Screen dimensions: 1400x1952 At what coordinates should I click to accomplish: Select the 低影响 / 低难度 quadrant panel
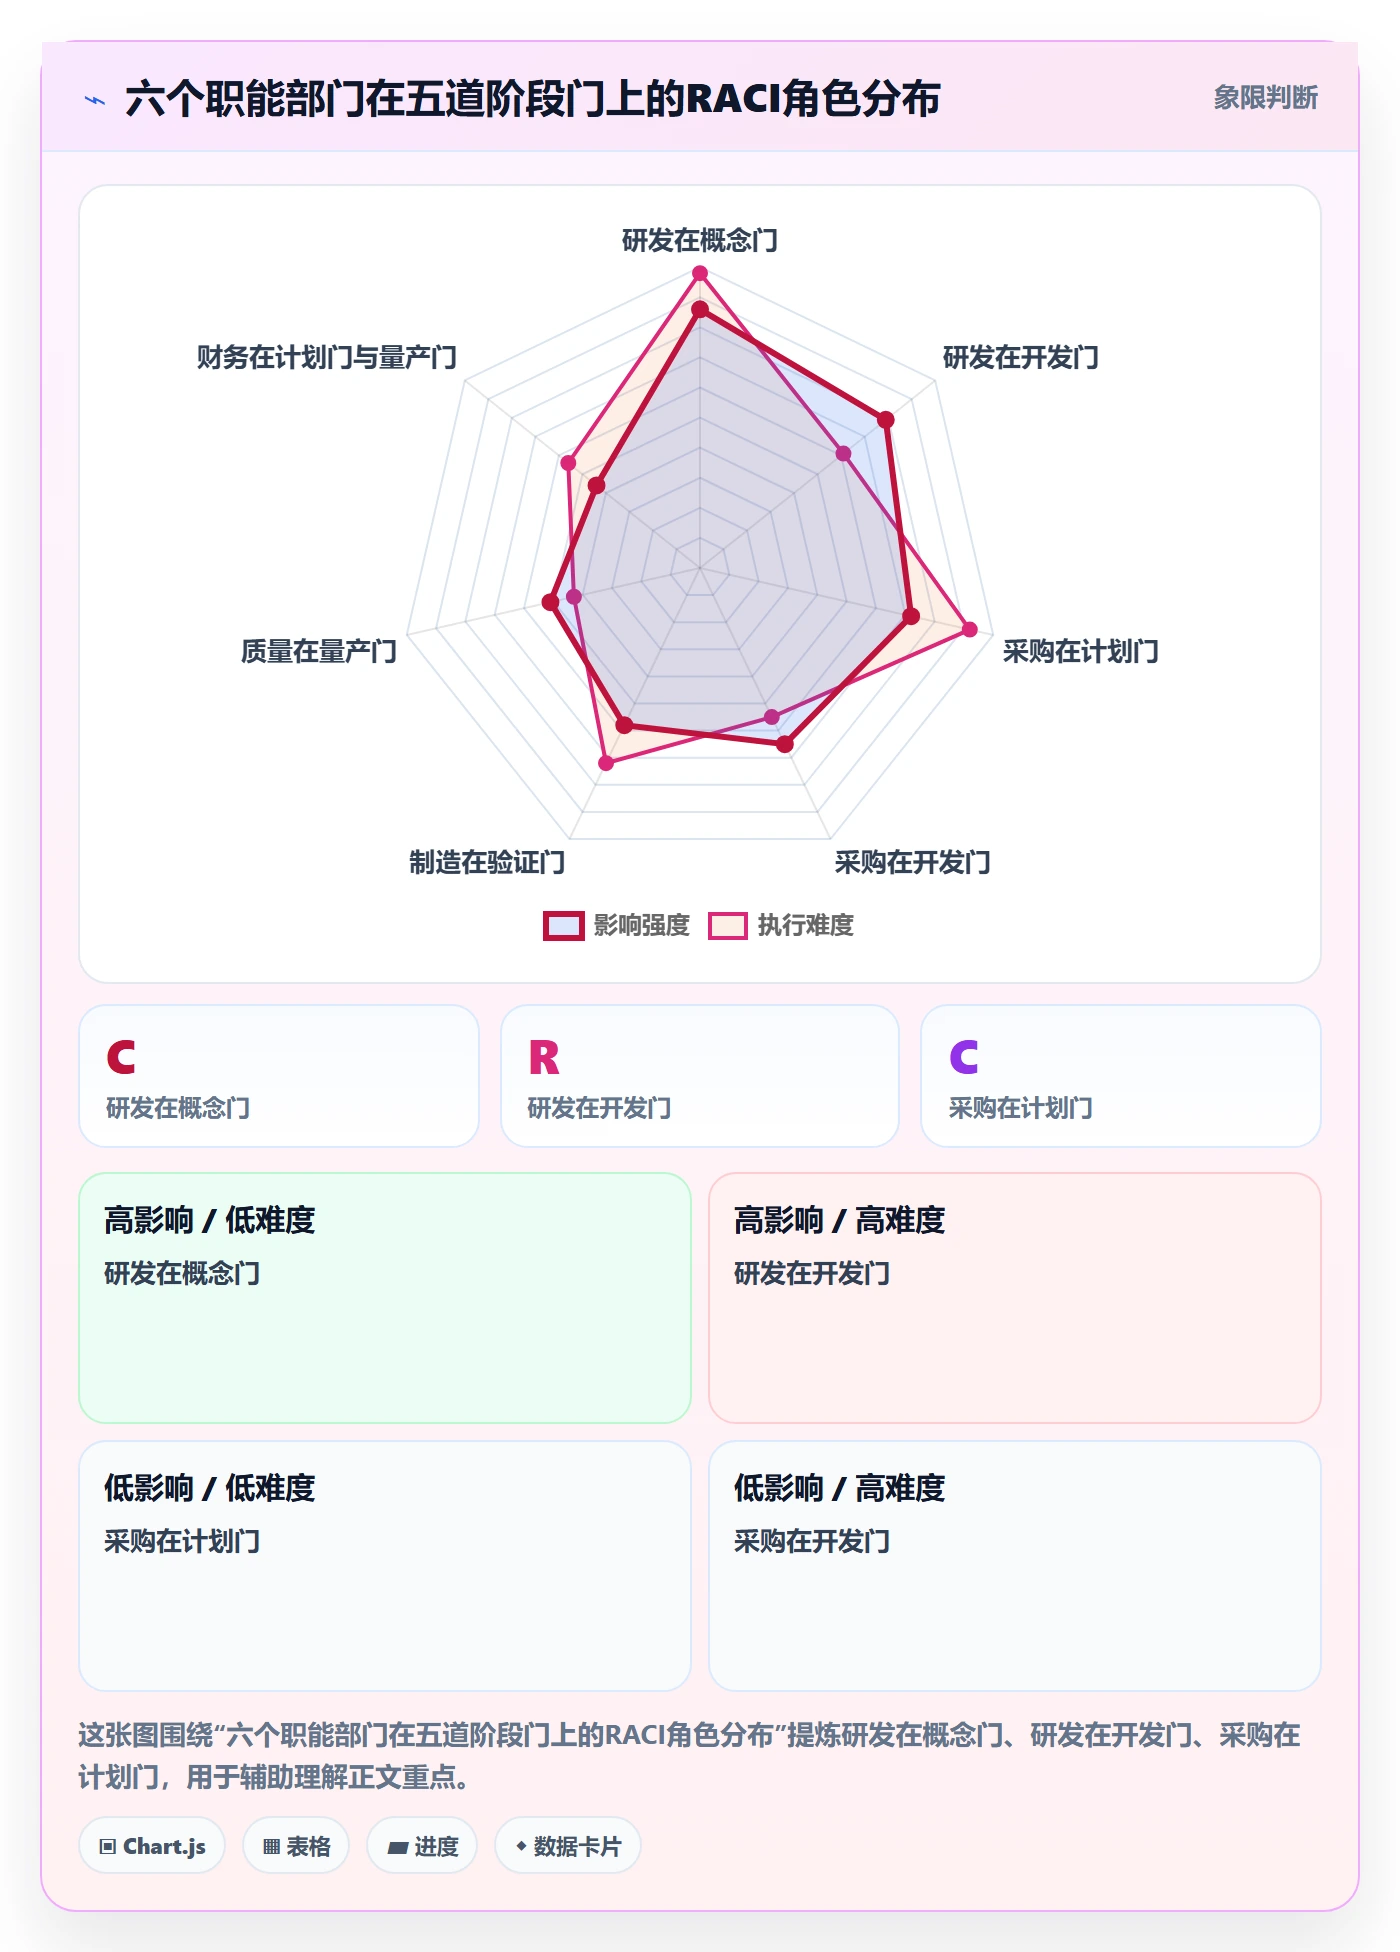coord(385,1566)
